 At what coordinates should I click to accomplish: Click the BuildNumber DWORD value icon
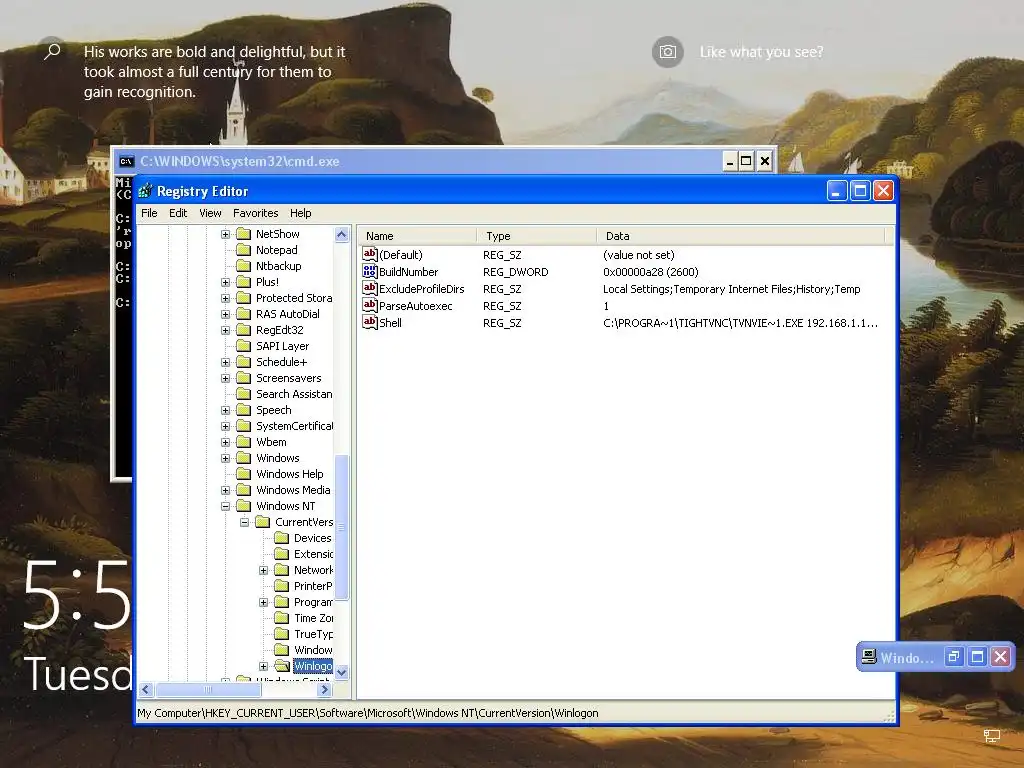pyautogui.click(x=370, y=271)
